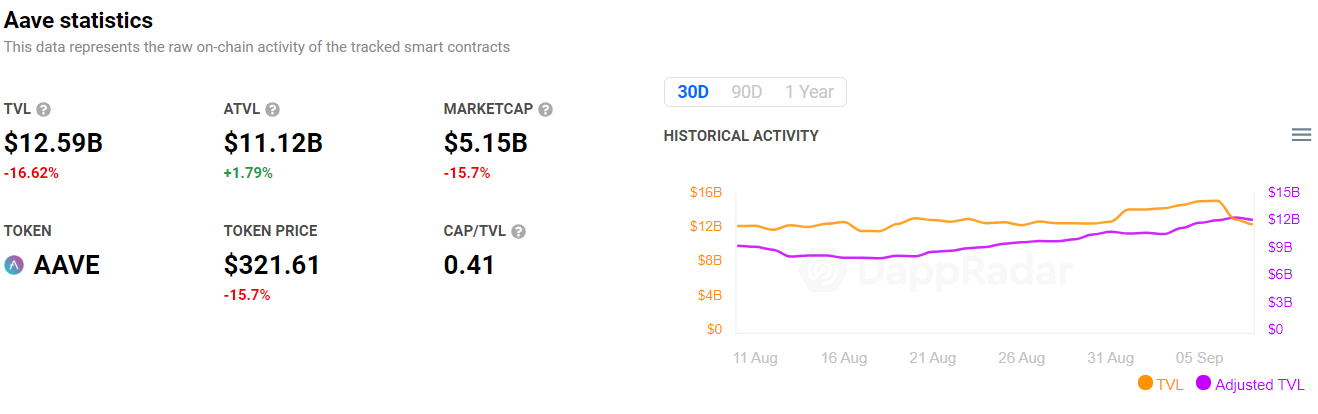
Task: Click the -16.62% TVL change
Action: pyautogui.click(x=31, y=173)
